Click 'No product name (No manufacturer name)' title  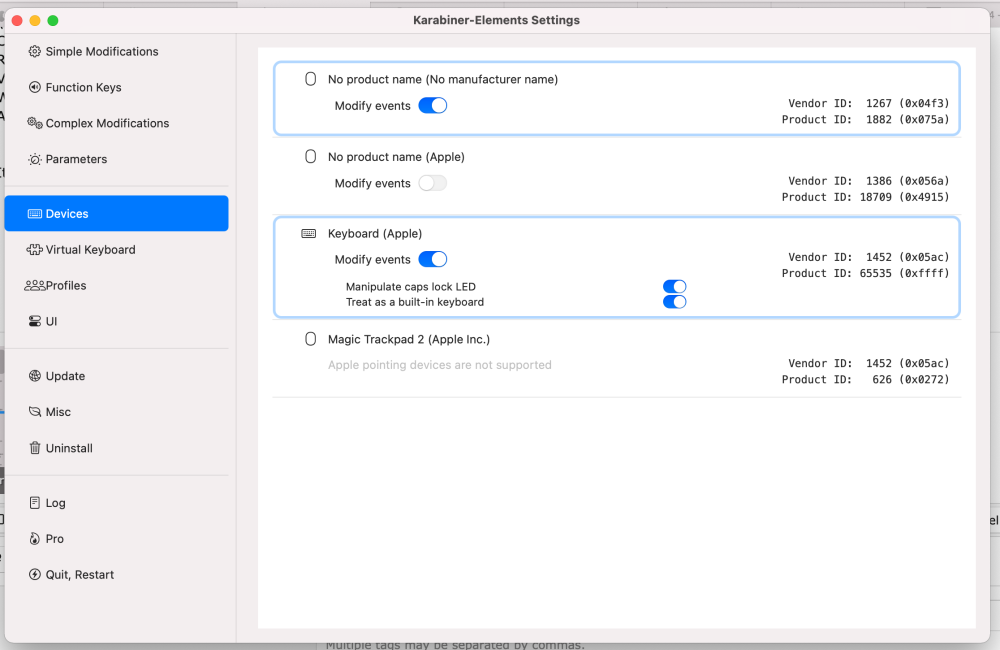click(443, 80)
